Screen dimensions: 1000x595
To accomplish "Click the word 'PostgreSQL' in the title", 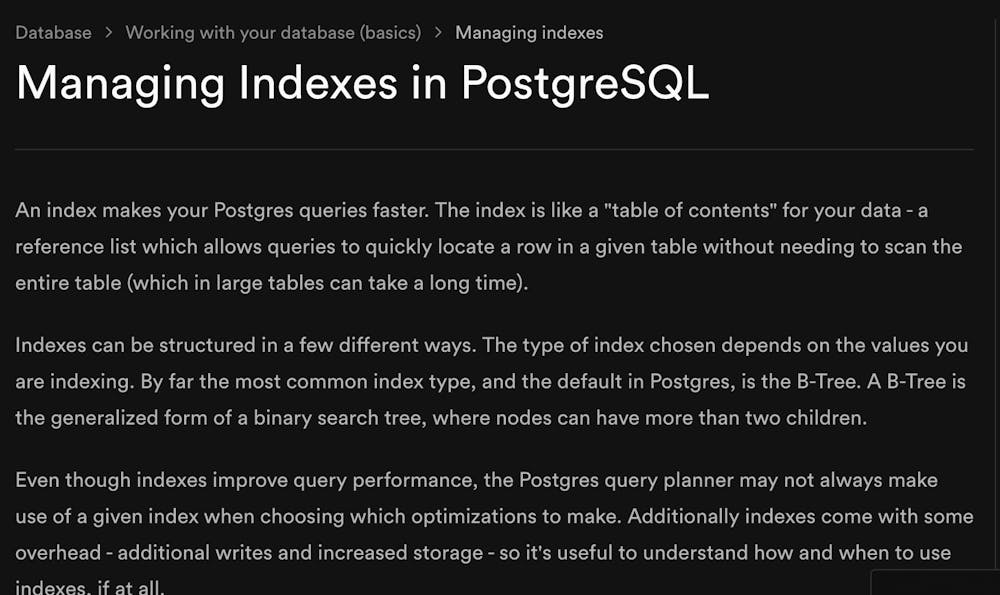I will (585, 84).
